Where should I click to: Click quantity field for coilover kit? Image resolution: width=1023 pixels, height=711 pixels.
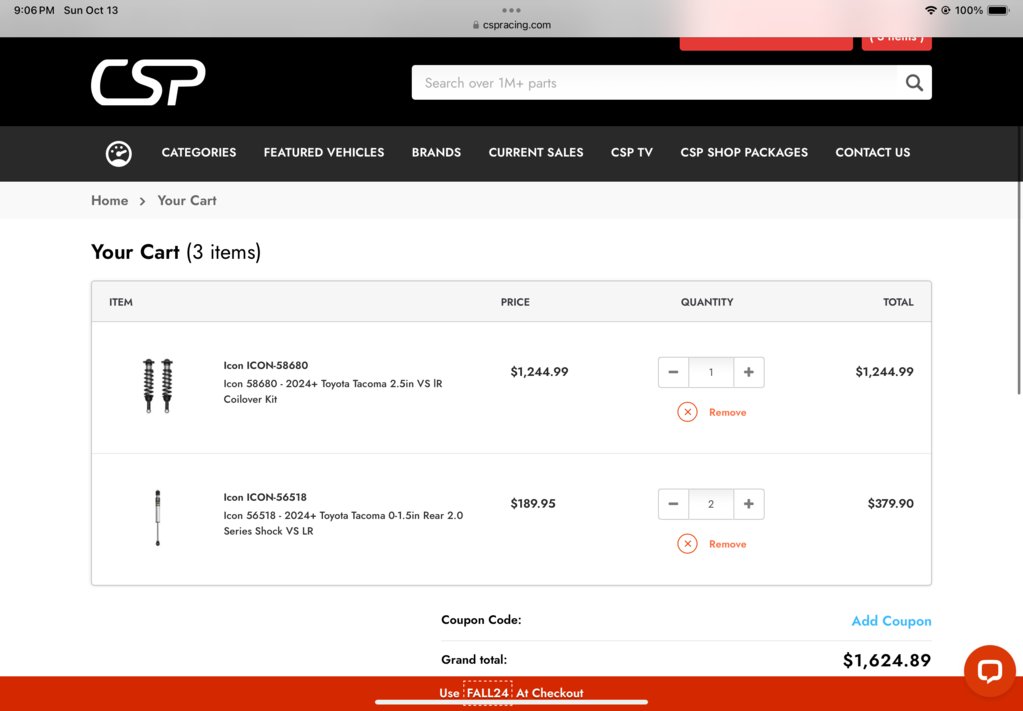(711, 372)
